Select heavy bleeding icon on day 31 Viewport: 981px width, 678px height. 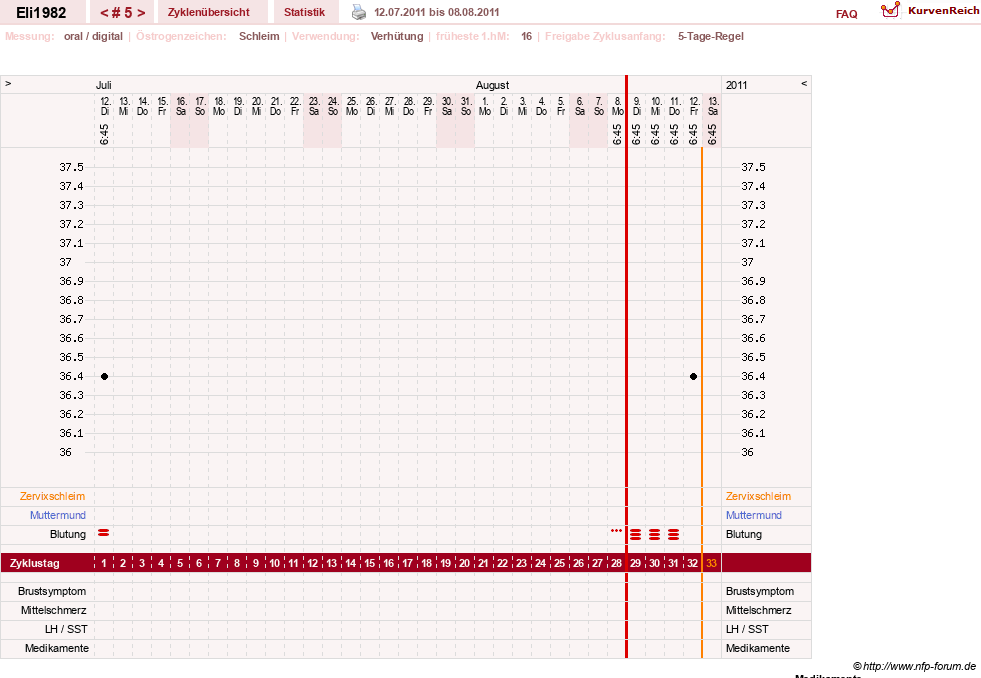[673, 534]
